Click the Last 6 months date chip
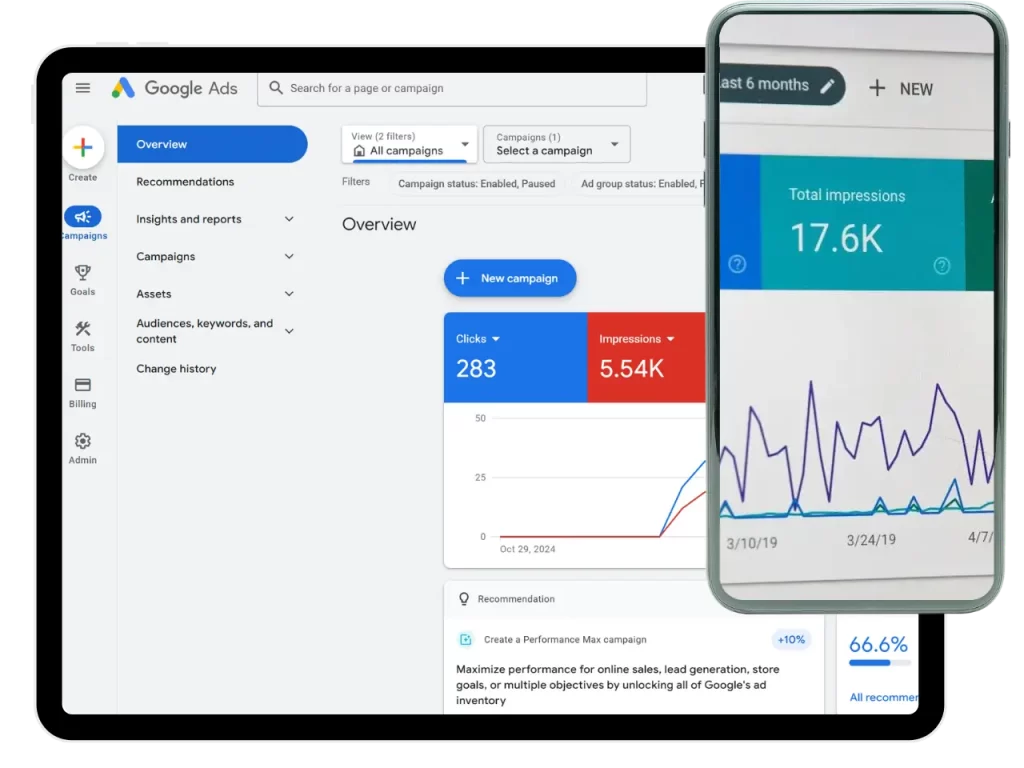Screen dimensions: 1024x768 (780, 85)
